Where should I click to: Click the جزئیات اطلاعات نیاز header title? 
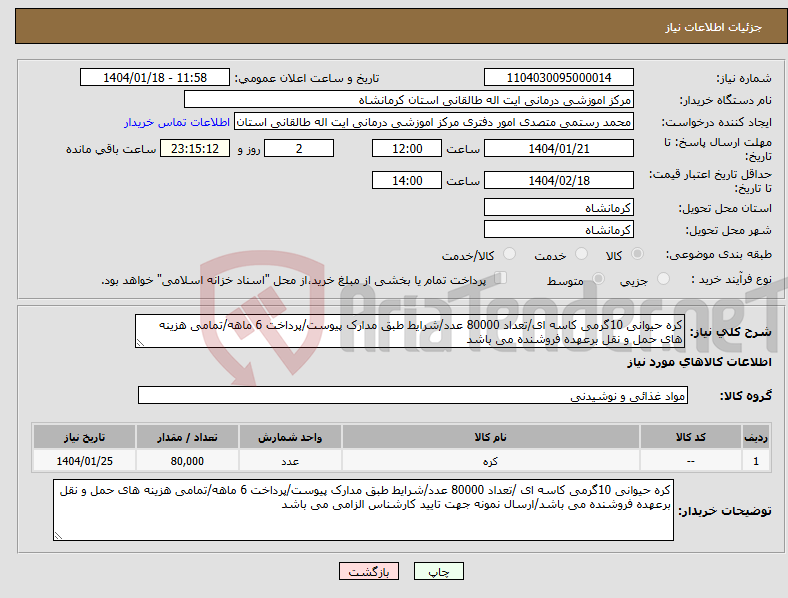[x=714, y=27]
